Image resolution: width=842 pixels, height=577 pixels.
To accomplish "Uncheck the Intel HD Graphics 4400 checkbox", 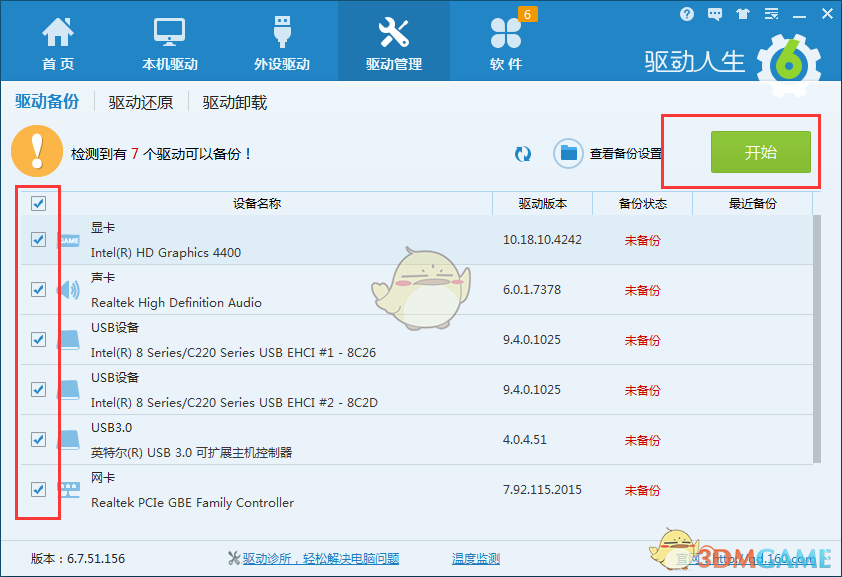I will pos(38,239).
